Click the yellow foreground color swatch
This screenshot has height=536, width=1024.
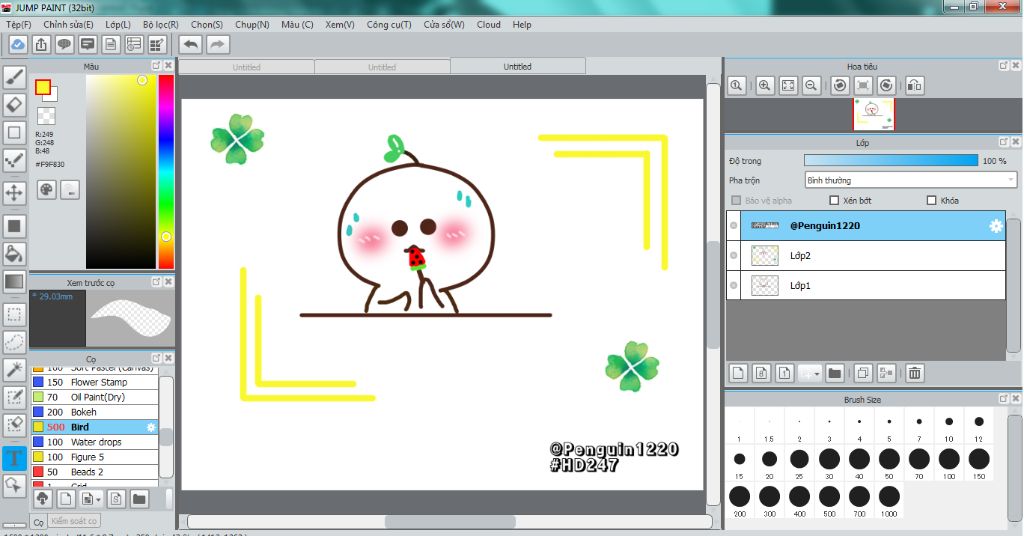coord(43,87)
